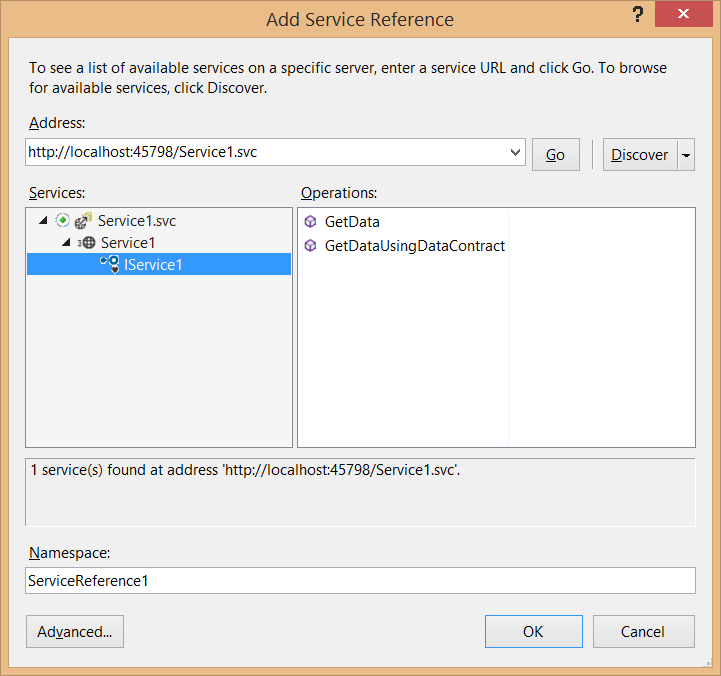Click the IService1 contract icon
The image size is (721, 676).
pyautogui.click(x=110, y=264)
